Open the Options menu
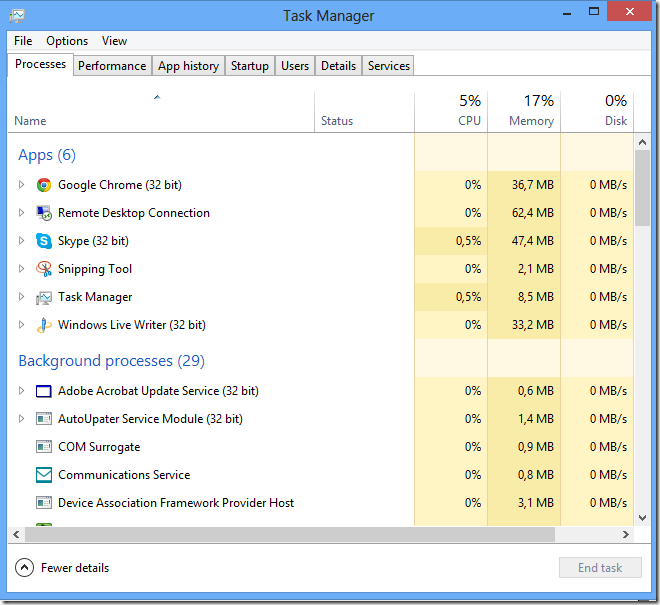Image resolution: width=660 pixels, height=605 pixels. (67, 41)
